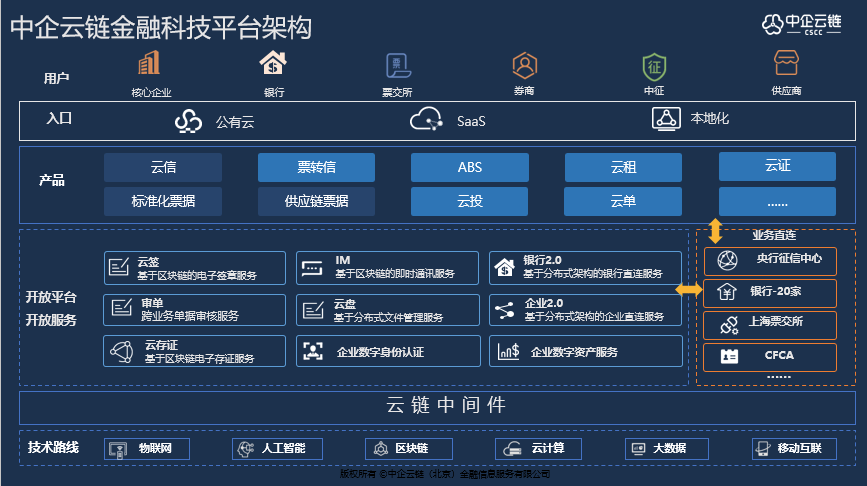Open the 云租 product tile
867x486 pixels.
coord(623,167)
